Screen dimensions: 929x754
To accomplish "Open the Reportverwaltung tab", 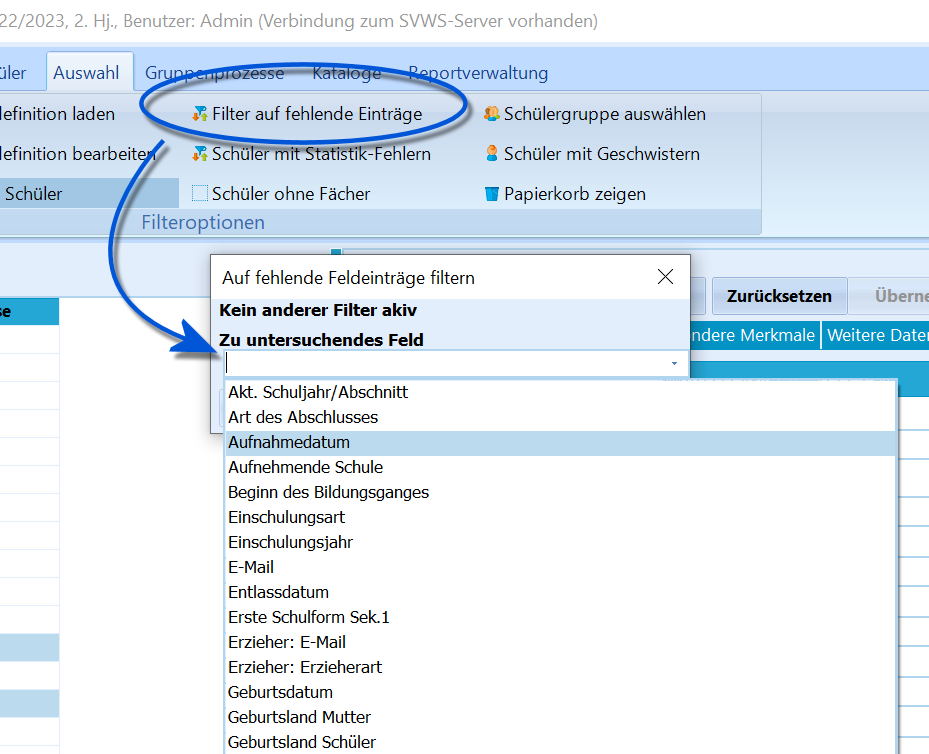I will tap(478, 73).
